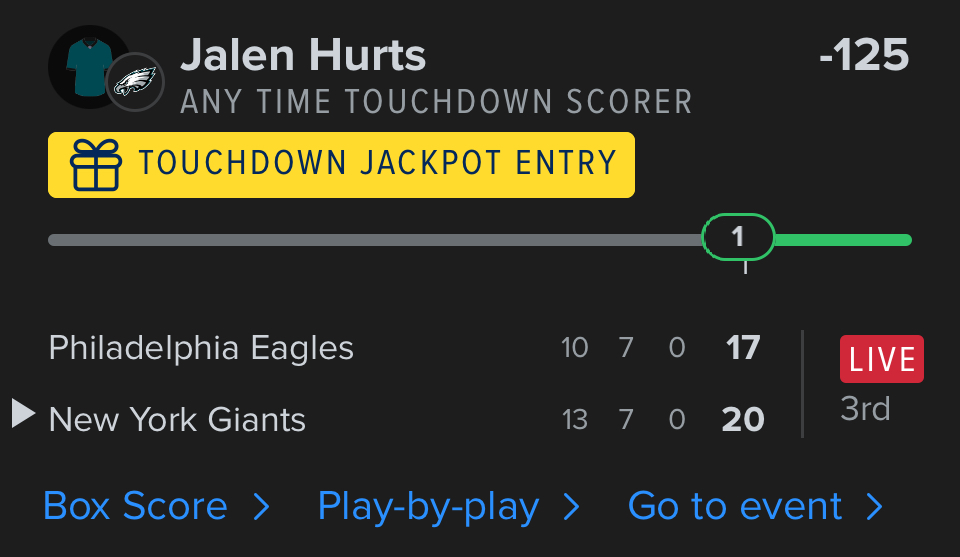
Task: Open the Box Score link
Action: 135,506
